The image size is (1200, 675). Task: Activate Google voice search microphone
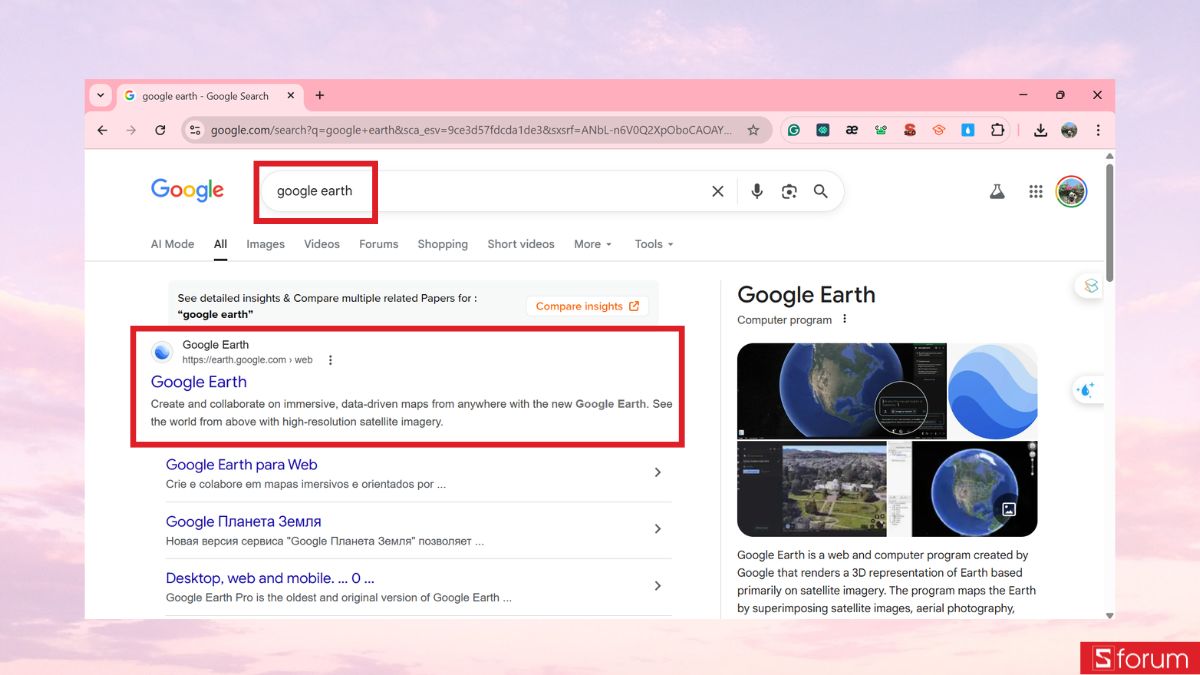click(x=757, y=190)
